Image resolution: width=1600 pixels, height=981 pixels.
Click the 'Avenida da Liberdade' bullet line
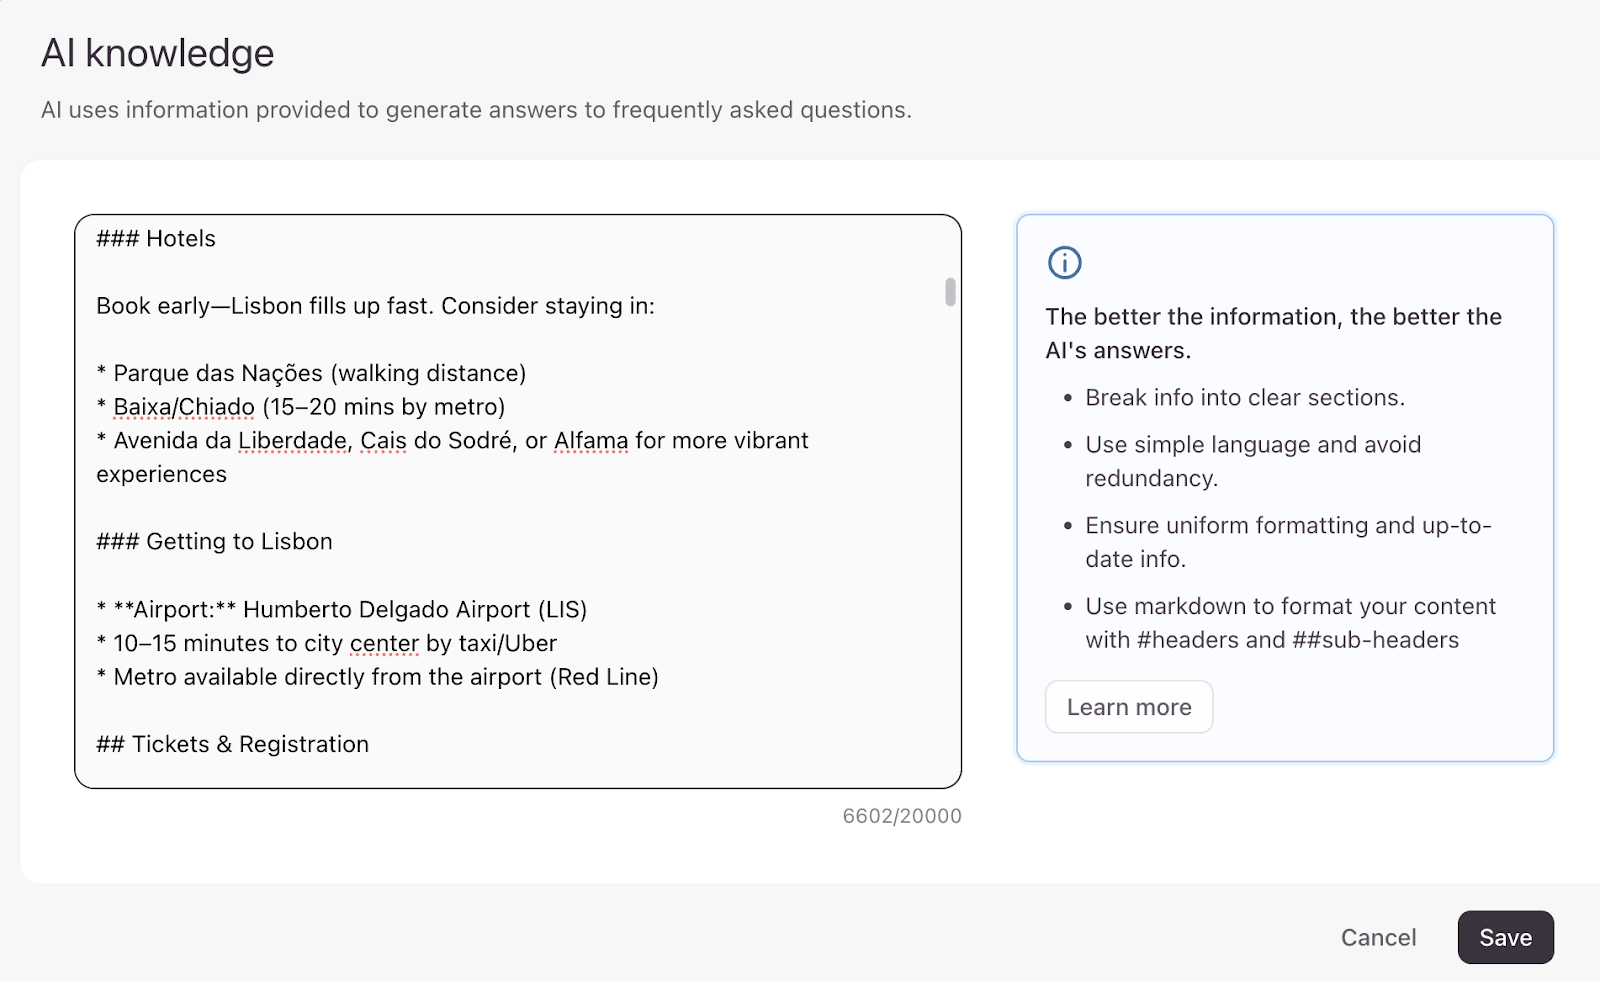(x=452, y=457)
